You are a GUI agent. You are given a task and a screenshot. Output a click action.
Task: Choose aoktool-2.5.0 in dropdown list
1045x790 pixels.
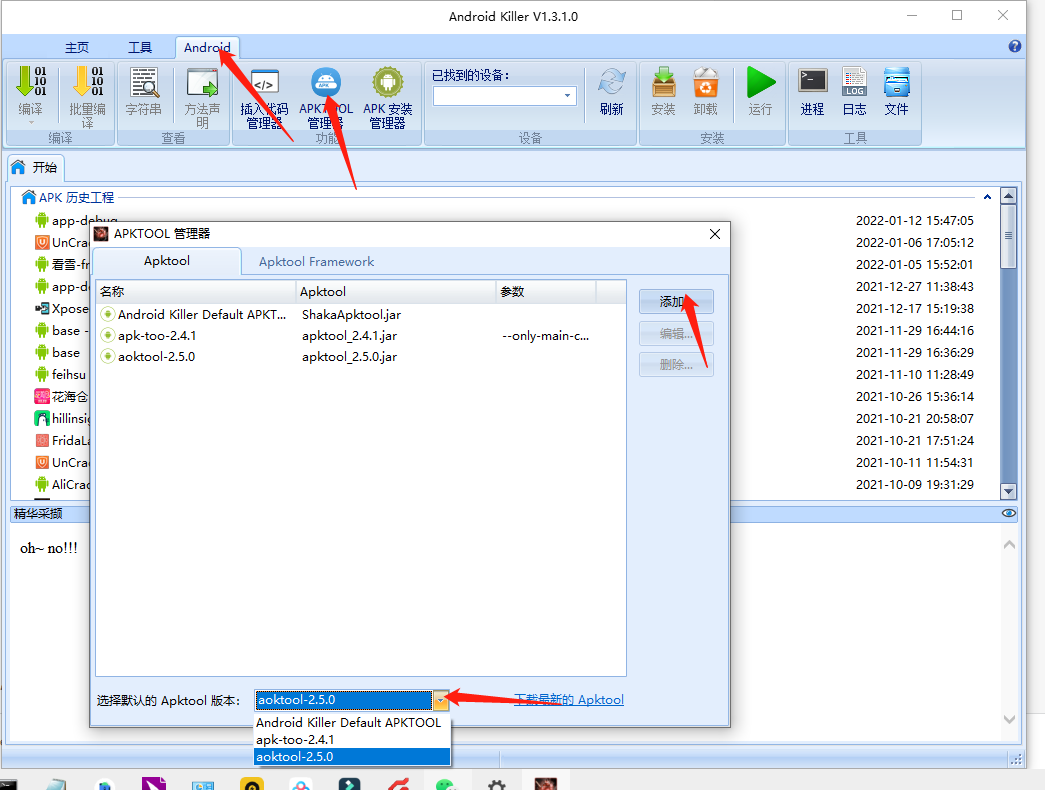click(352, 757)
